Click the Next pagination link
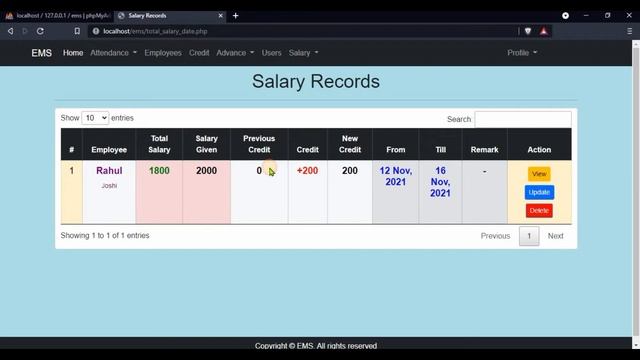This screenshot has height=360, width=640. click(x=555, y=236)
